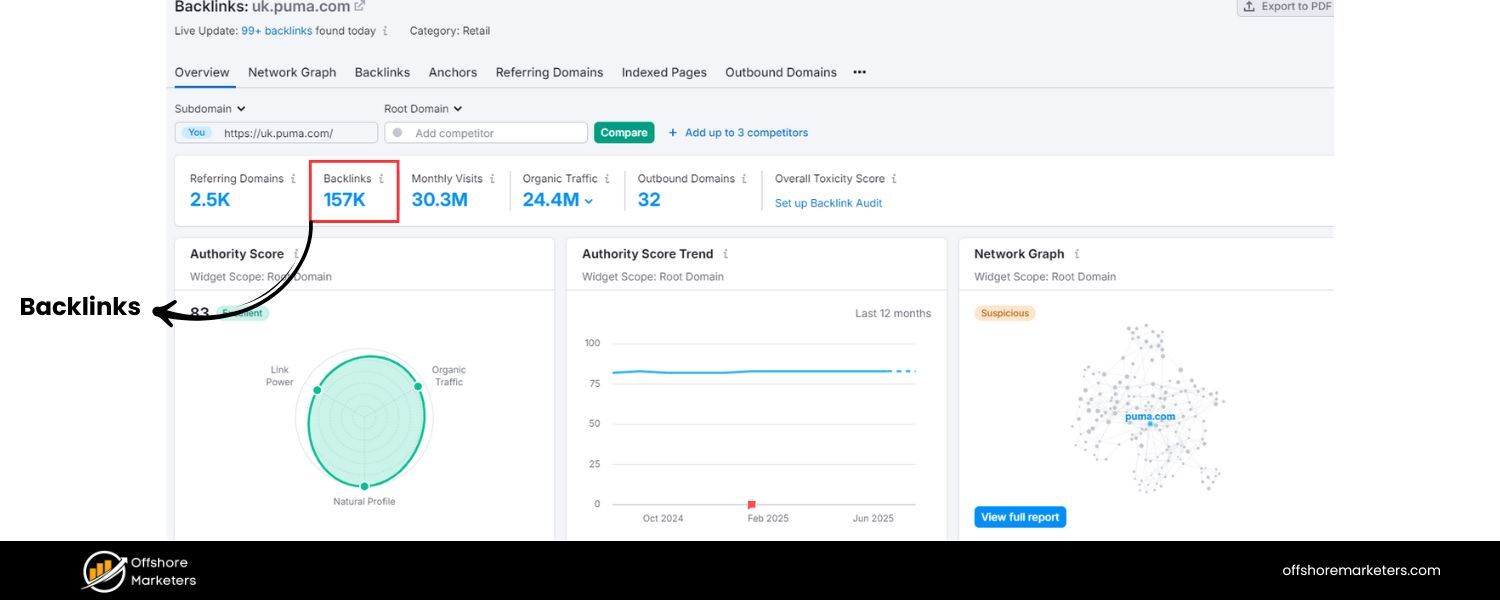Open the Root Domain dropdown

click(x=422, y=108)
